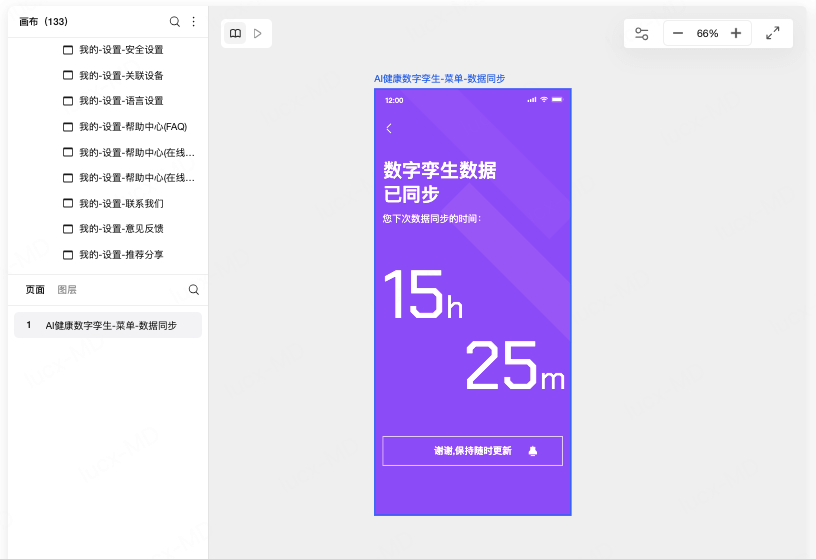Zoom in with the plus button

pyautogui.click(x=736, y=33)
